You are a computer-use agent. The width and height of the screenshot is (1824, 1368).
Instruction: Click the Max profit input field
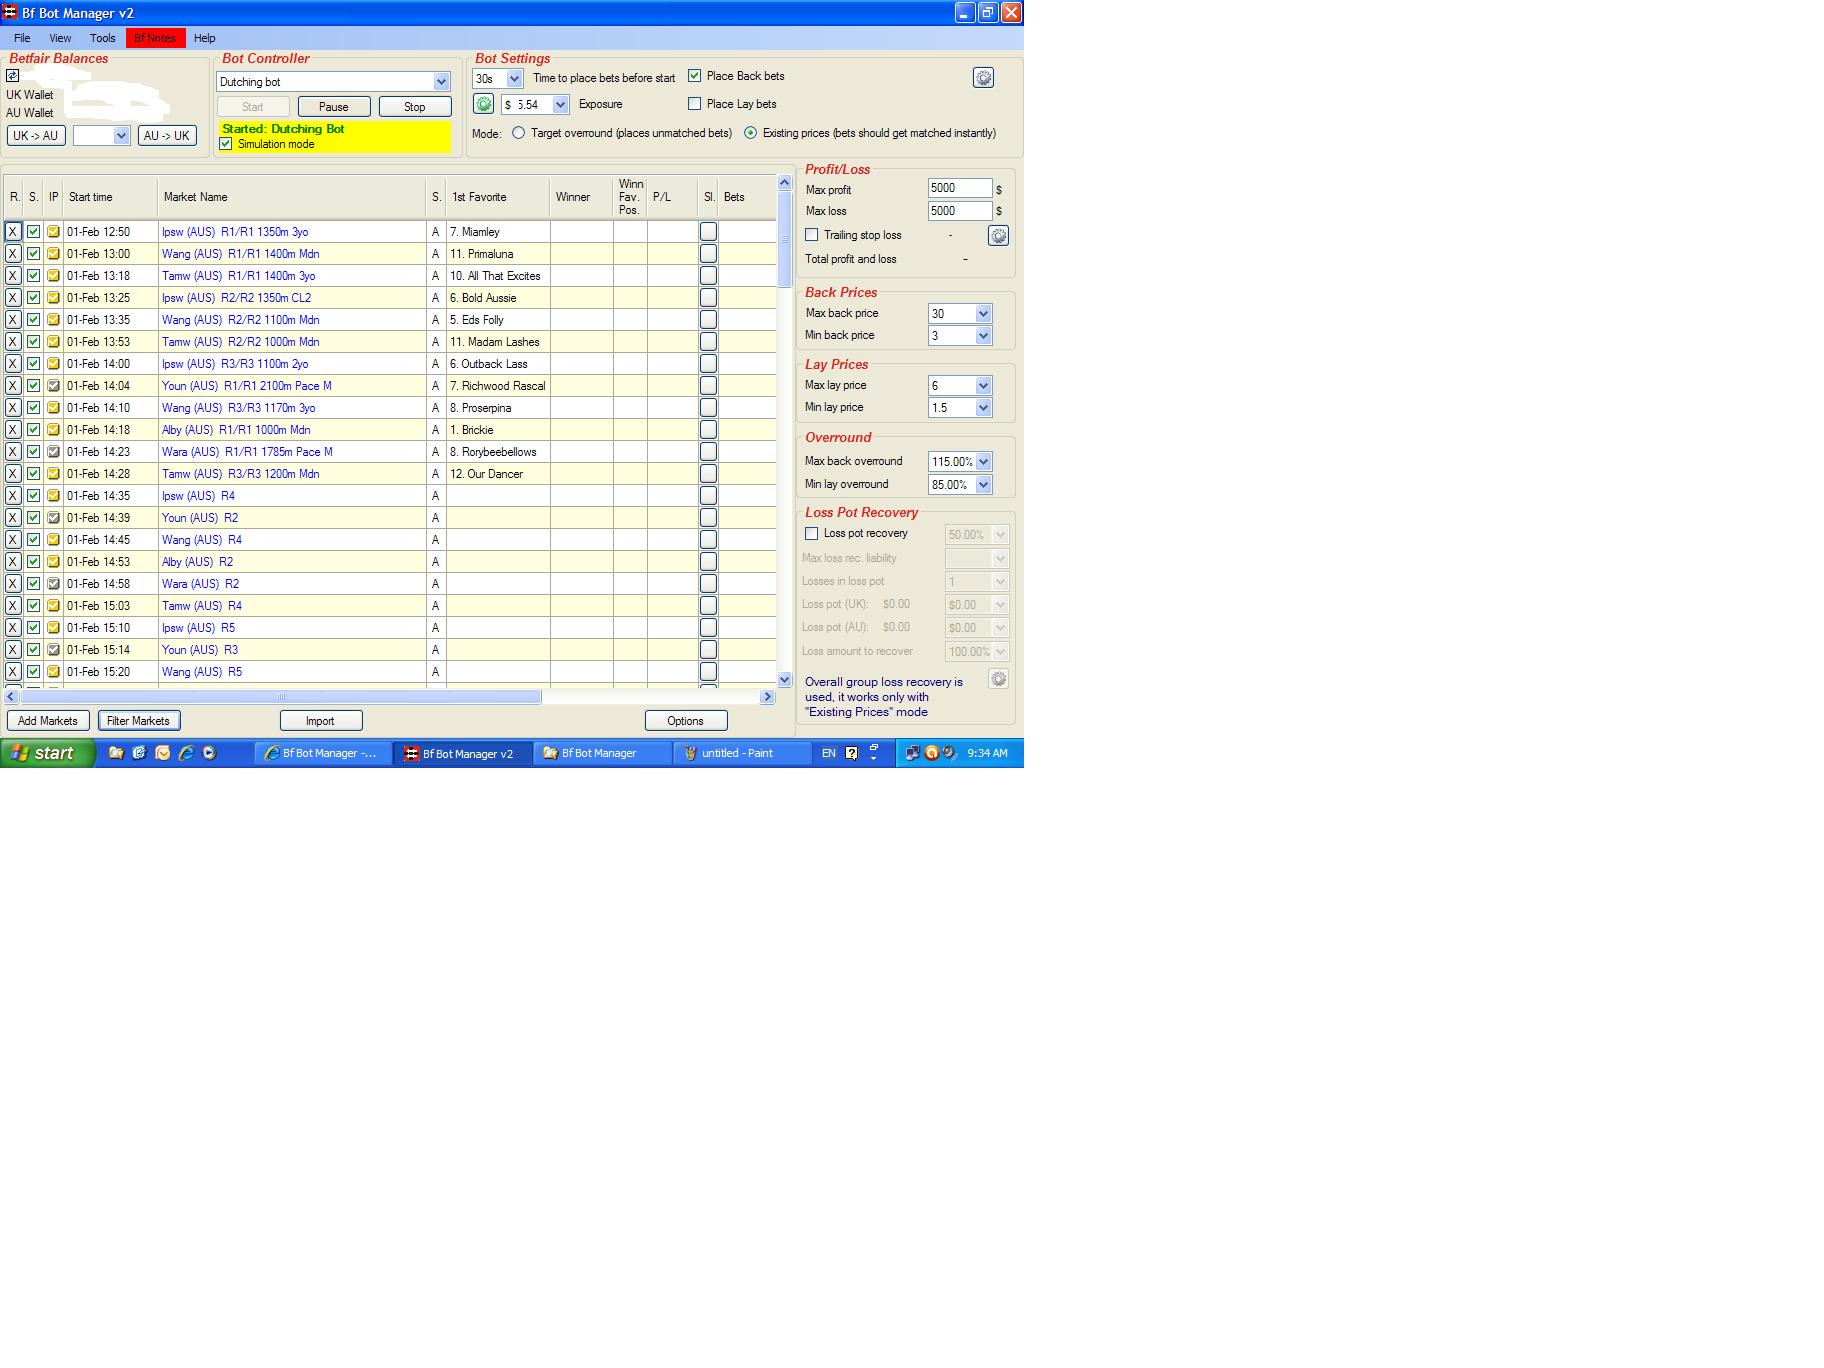[960, 188]
